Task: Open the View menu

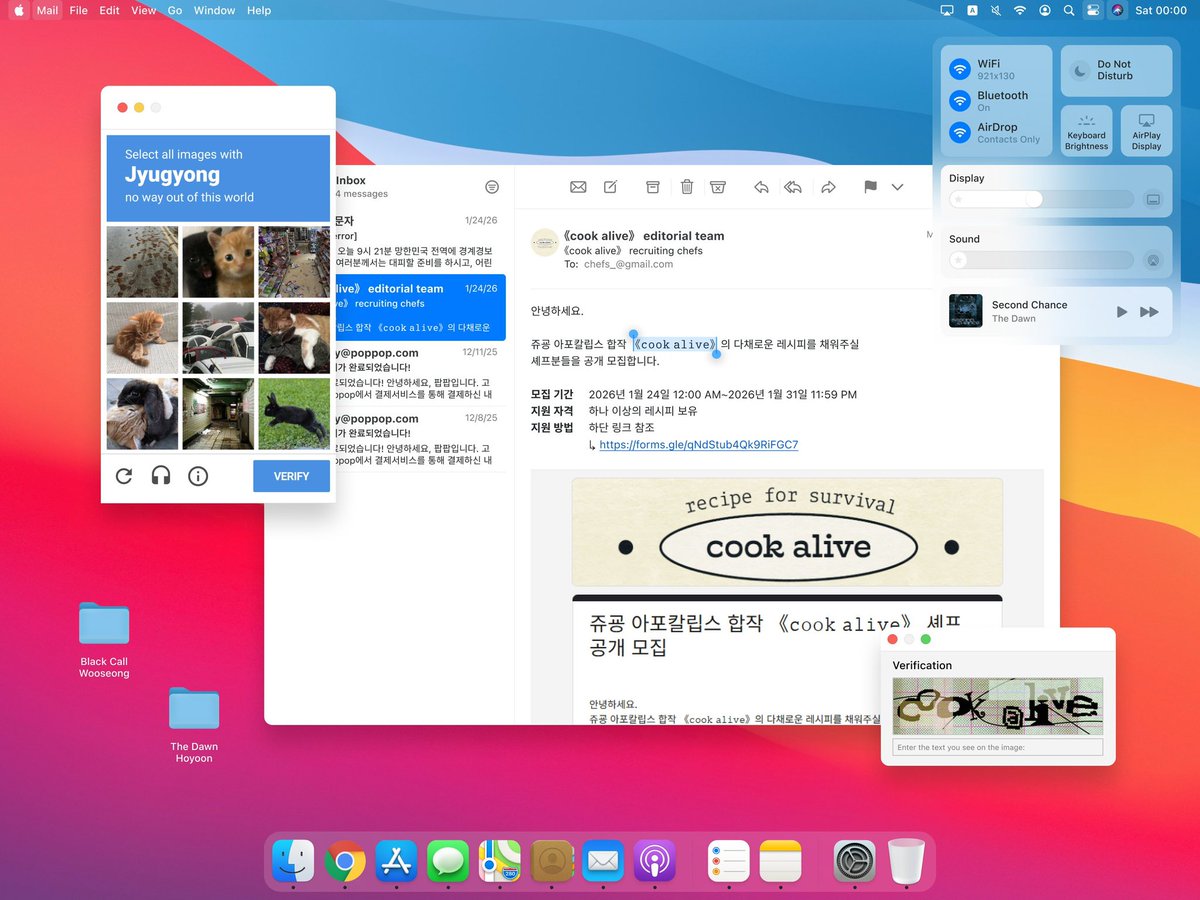Action: pos(144,10)
